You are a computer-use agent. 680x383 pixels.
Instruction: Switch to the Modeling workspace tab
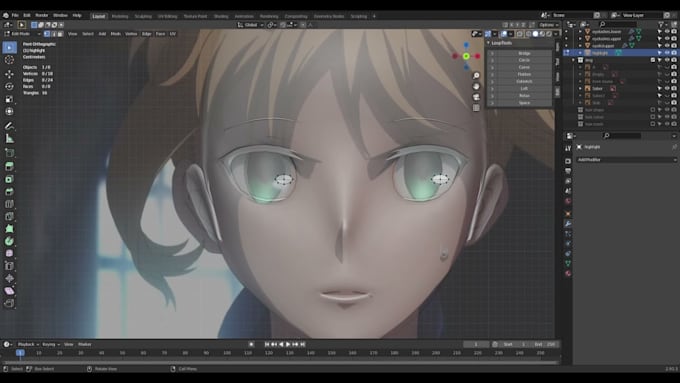tap(120, 16)
